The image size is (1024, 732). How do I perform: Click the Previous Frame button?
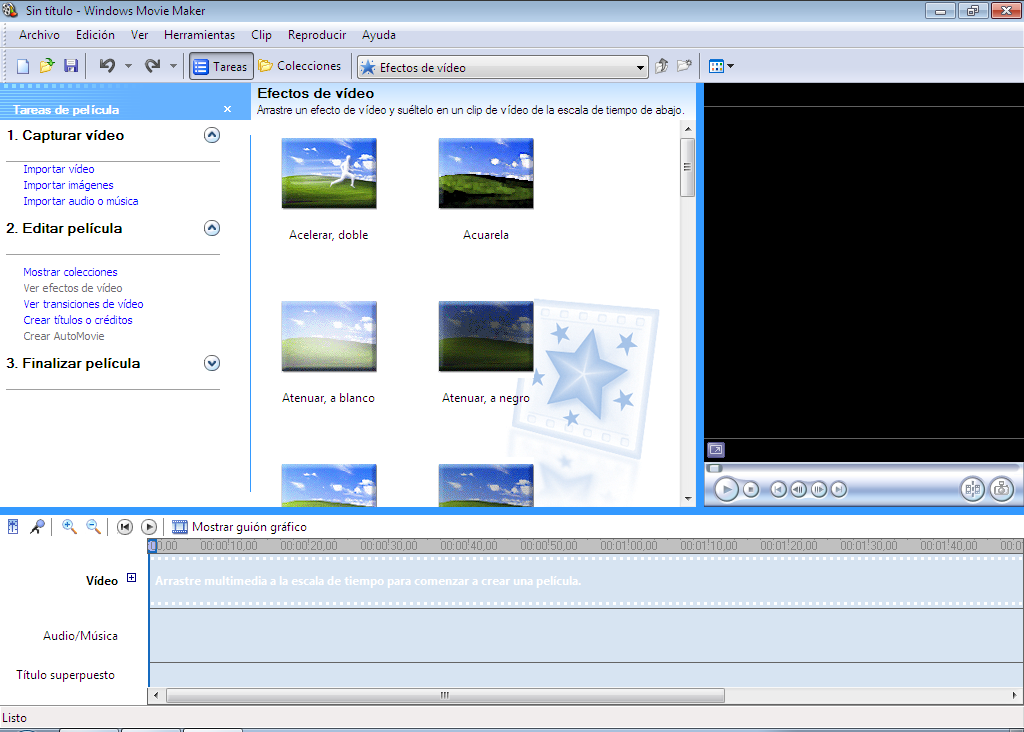click(x=798, y=489)
